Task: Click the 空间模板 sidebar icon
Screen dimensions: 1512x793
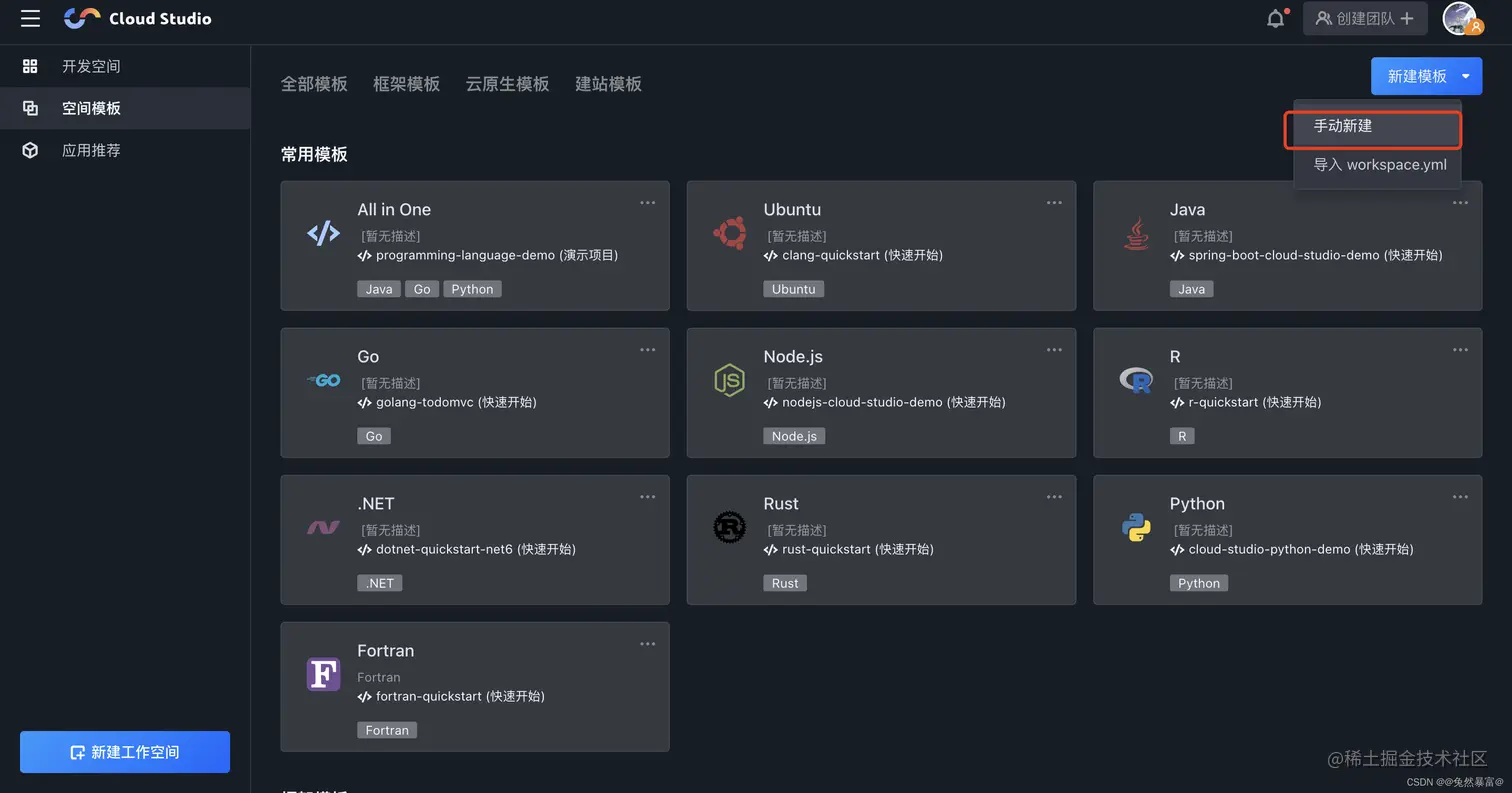Action: coord(30,108)
